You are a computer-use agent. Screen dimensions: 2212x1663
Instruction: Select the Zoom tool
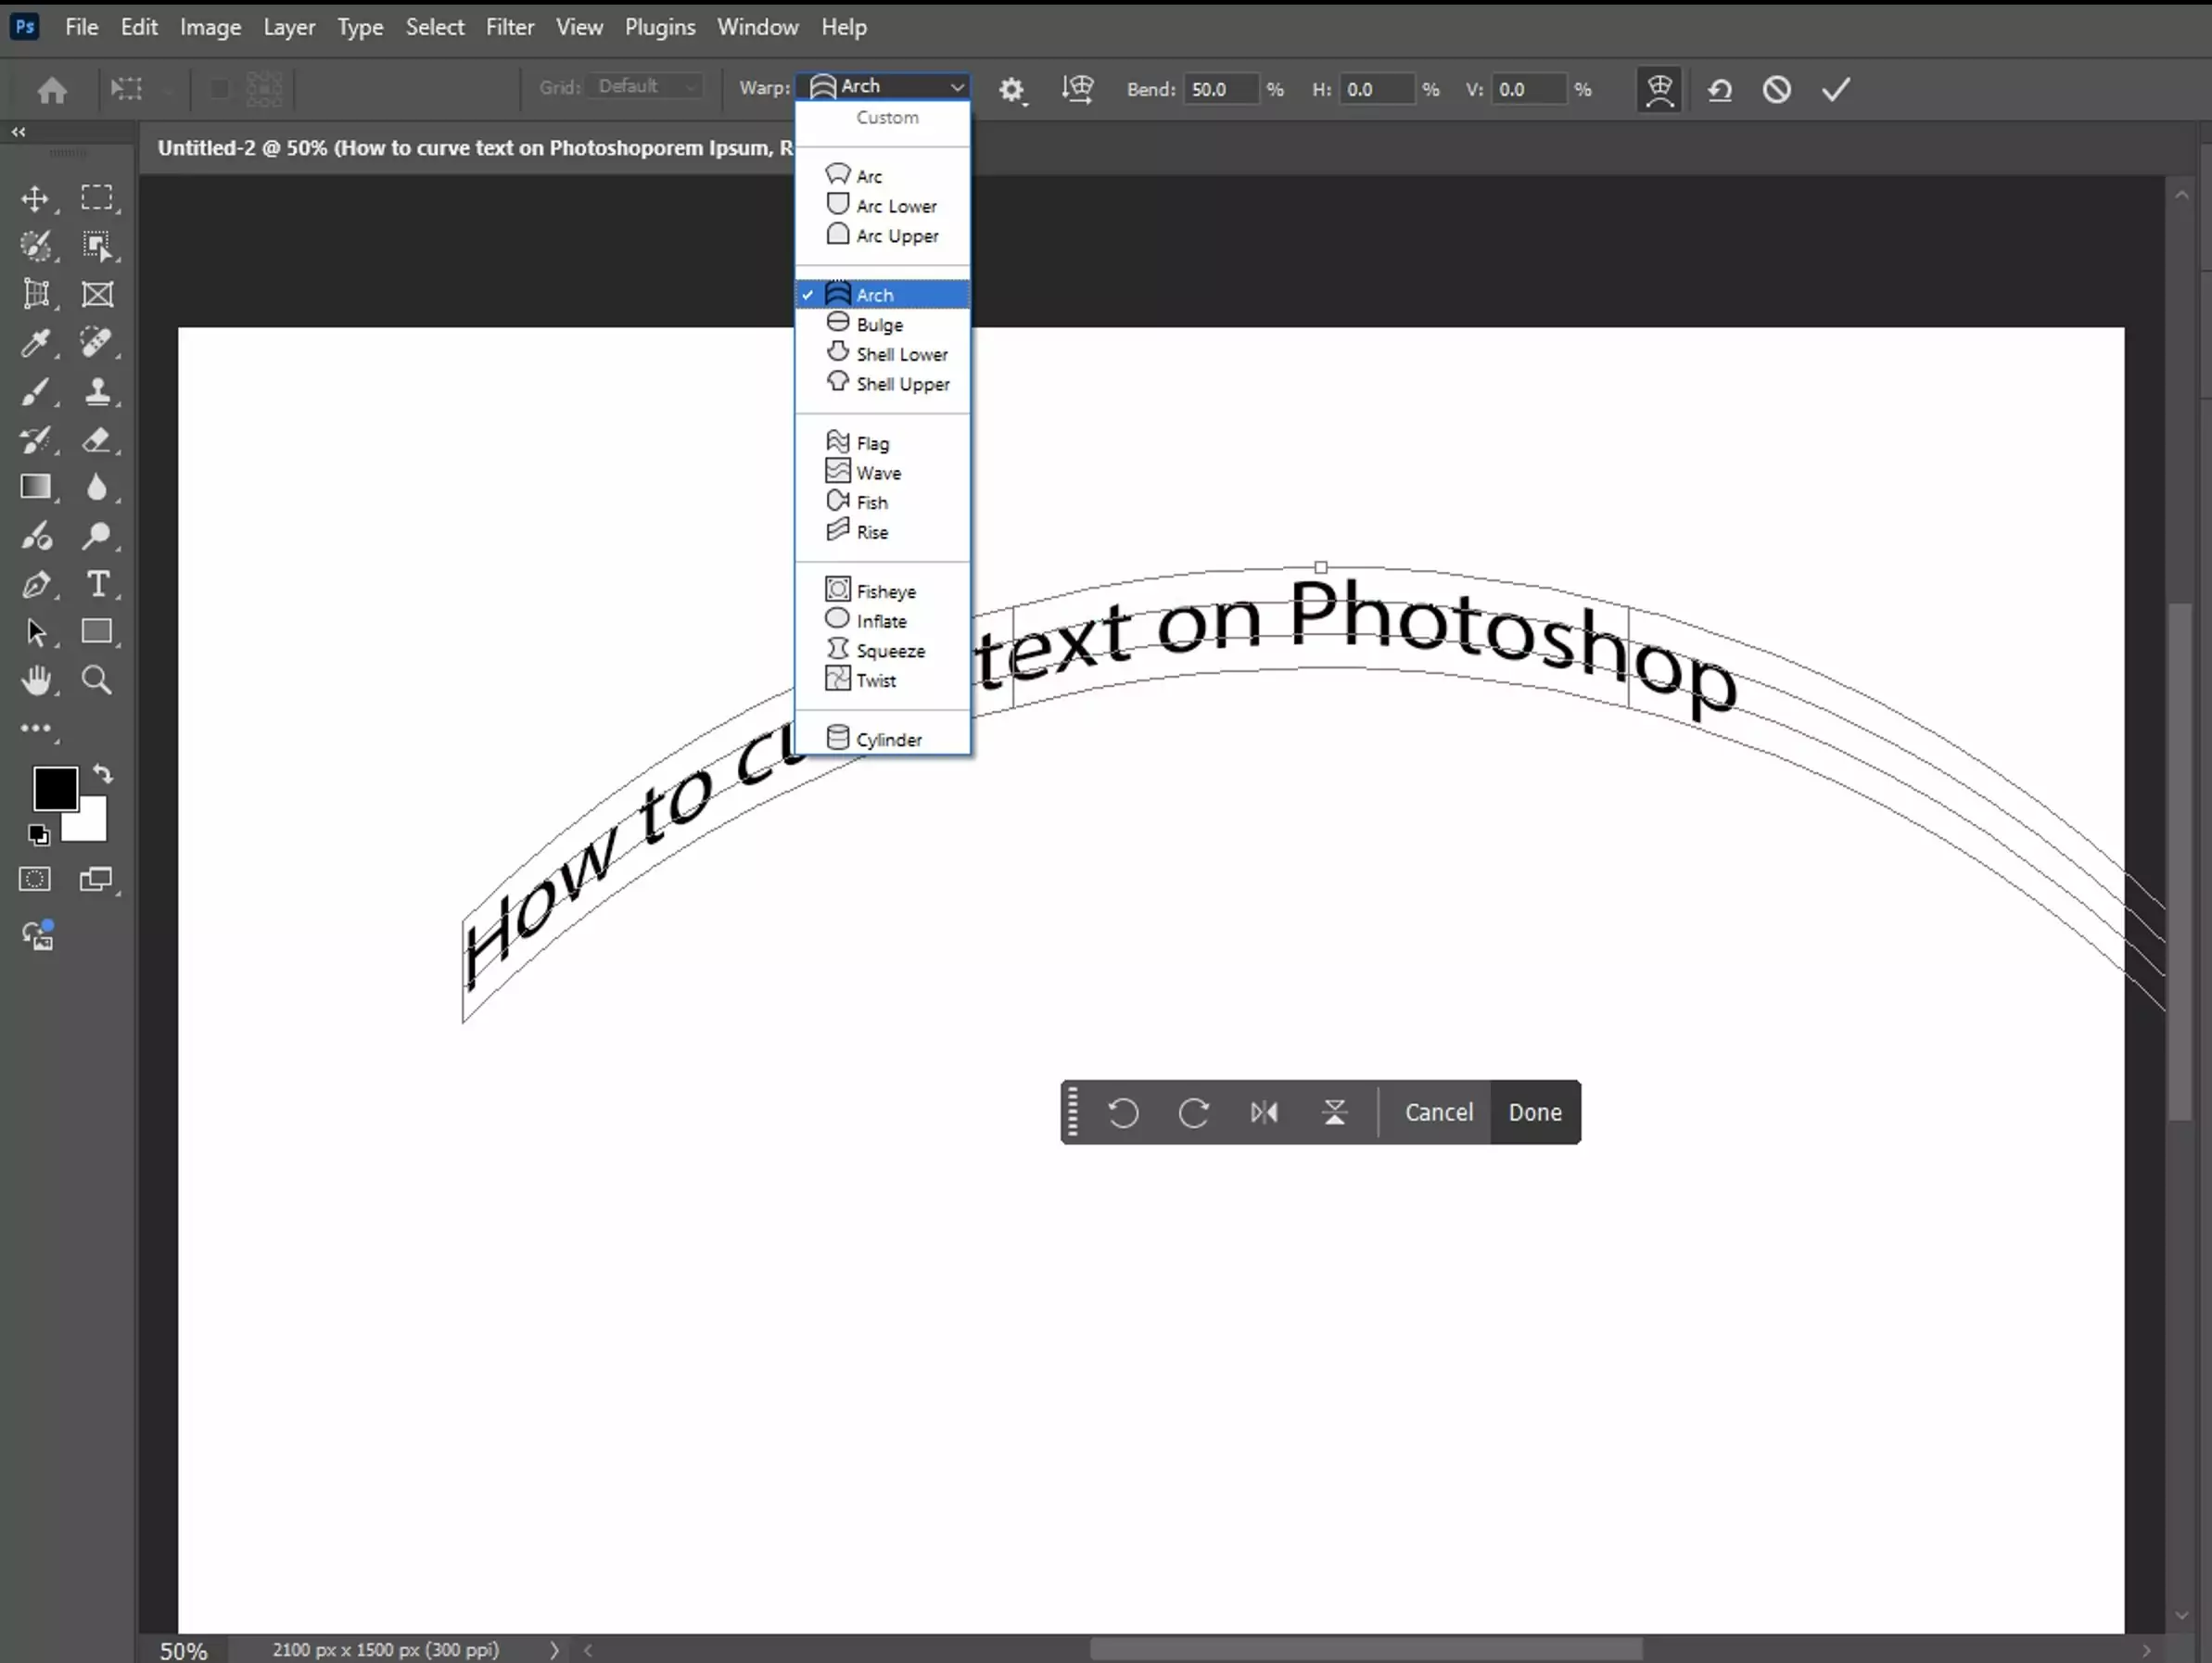click(x=97, y=681)
